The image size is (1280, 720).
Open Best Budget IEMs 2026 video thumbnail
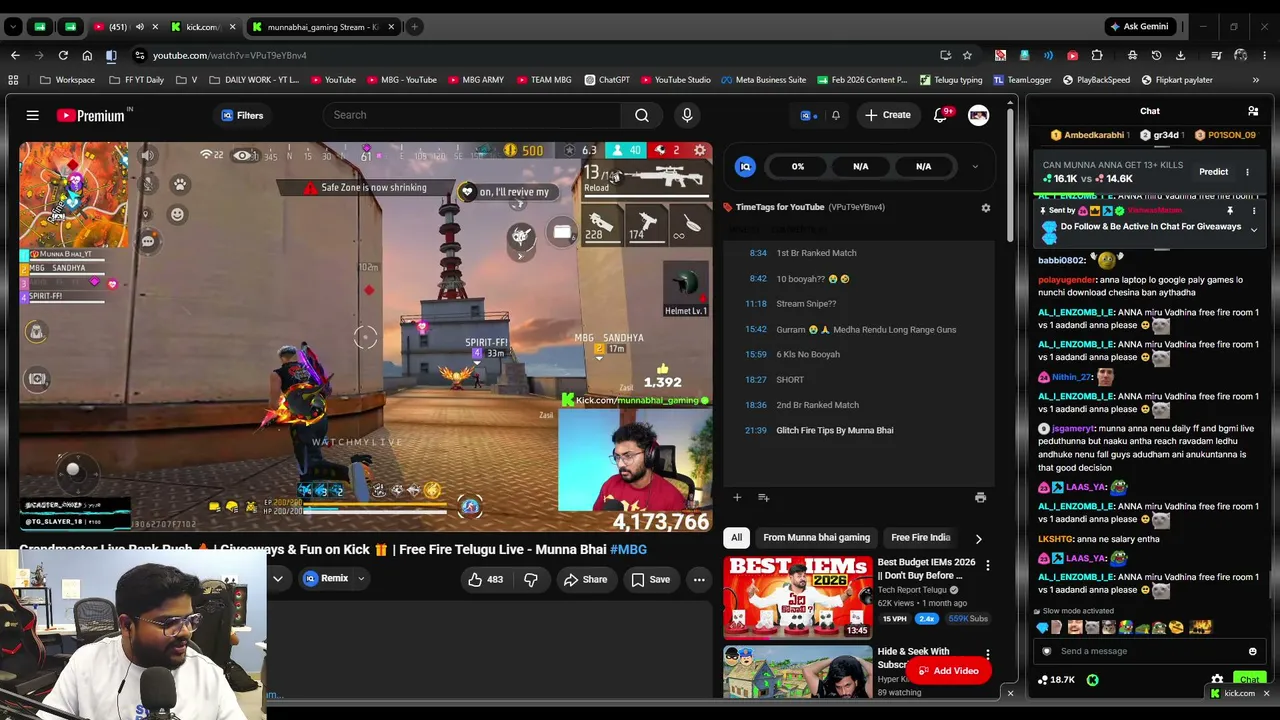[x=797, y=597]
